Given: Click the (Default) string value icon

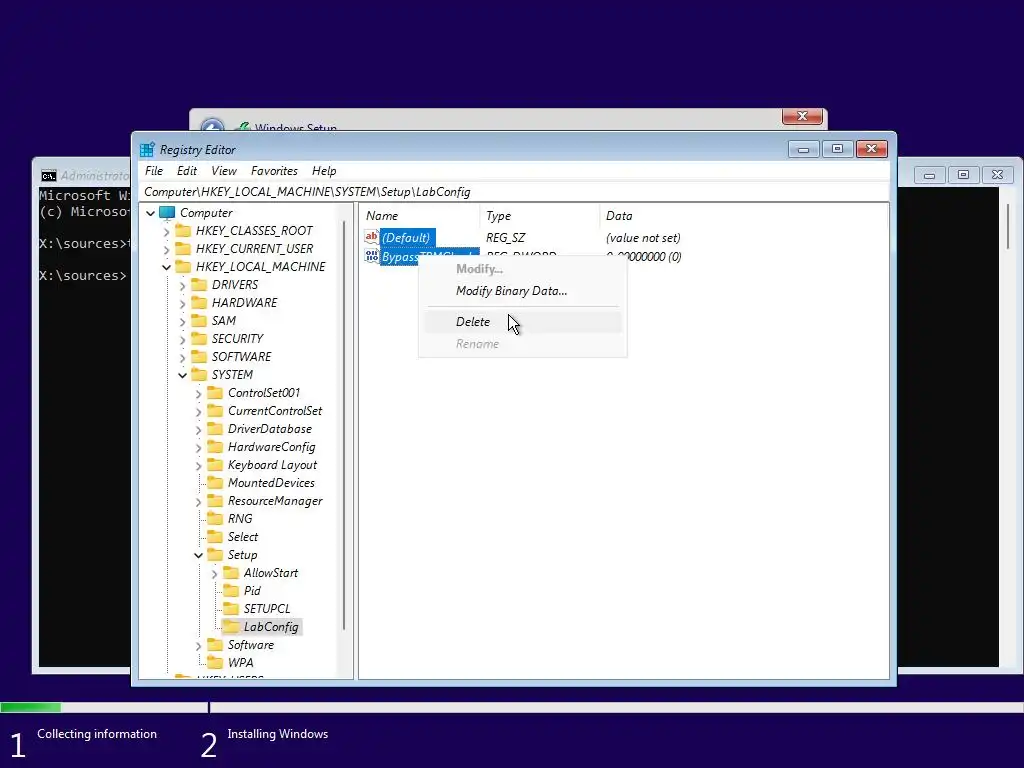Looking at the screenshot, I should click(372, 237).
